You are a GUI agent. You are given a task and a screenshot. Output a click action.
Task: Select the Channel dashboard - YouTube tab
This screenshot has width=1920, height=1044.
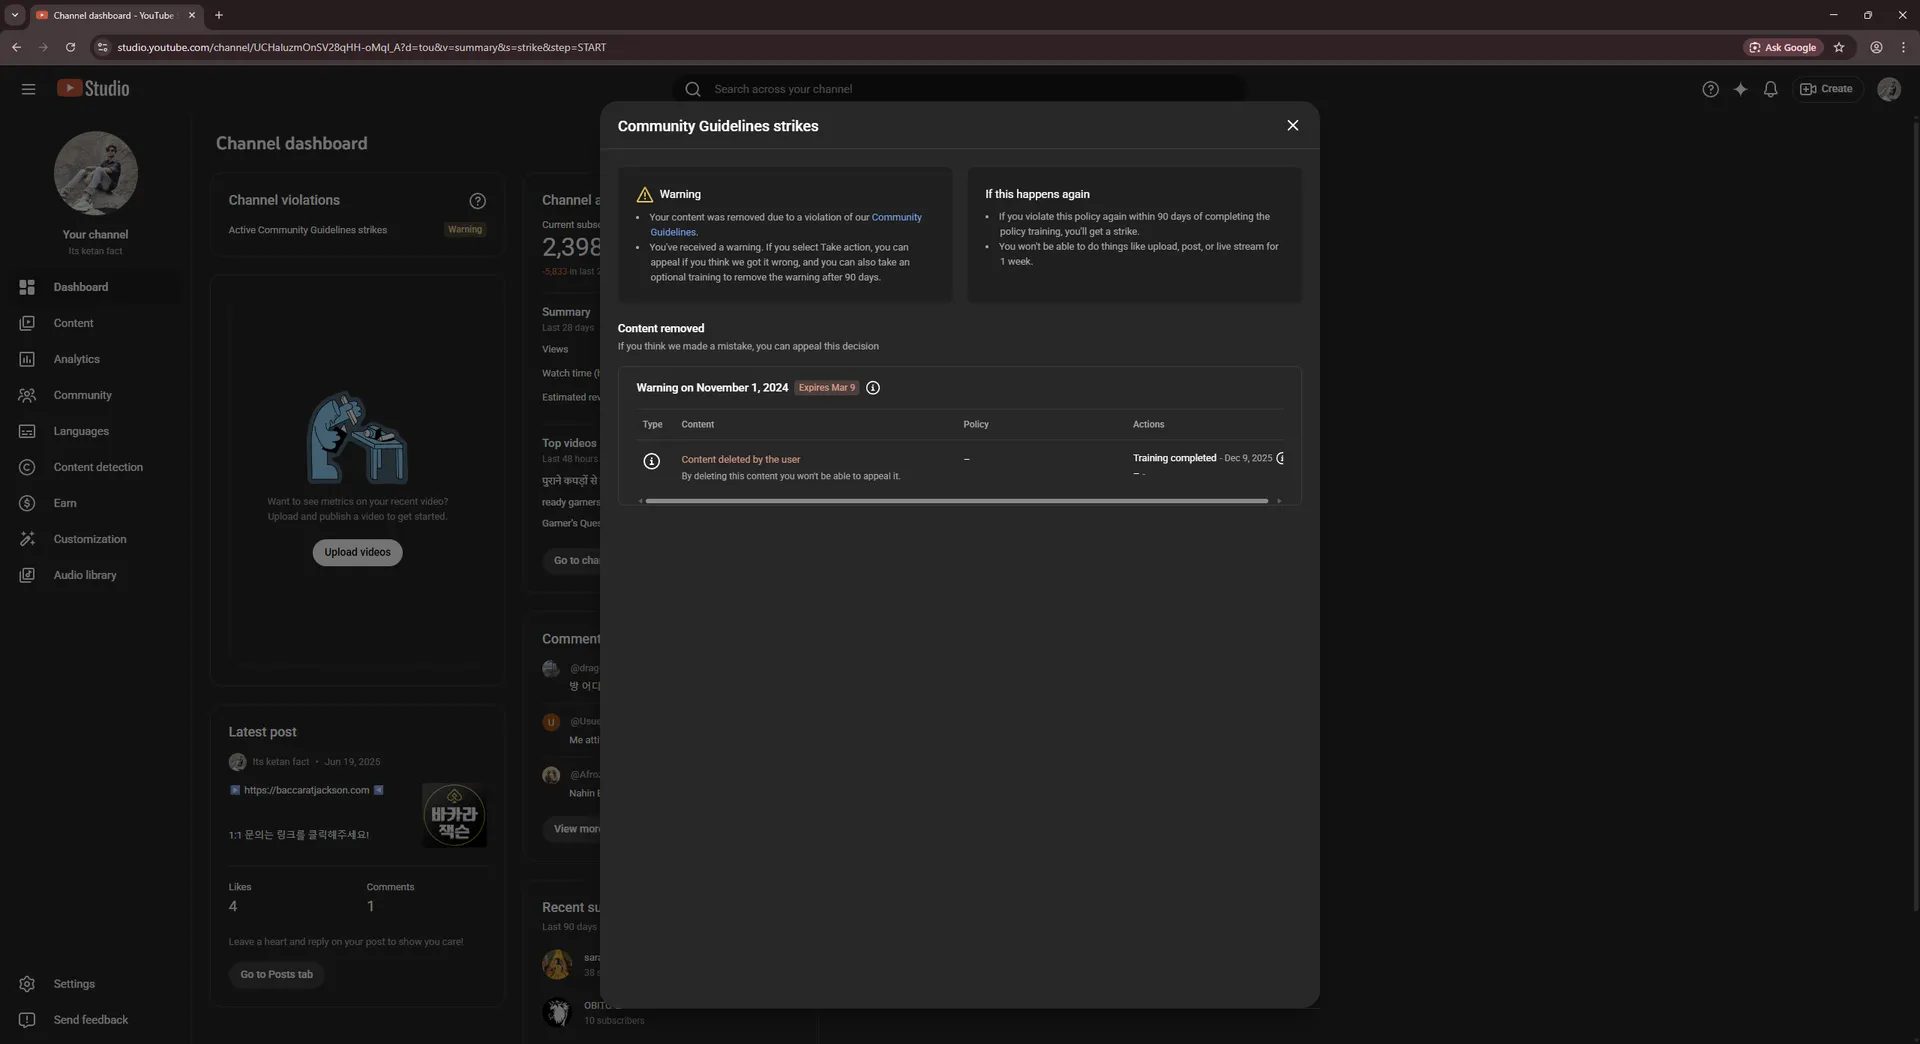pos(115,15)
